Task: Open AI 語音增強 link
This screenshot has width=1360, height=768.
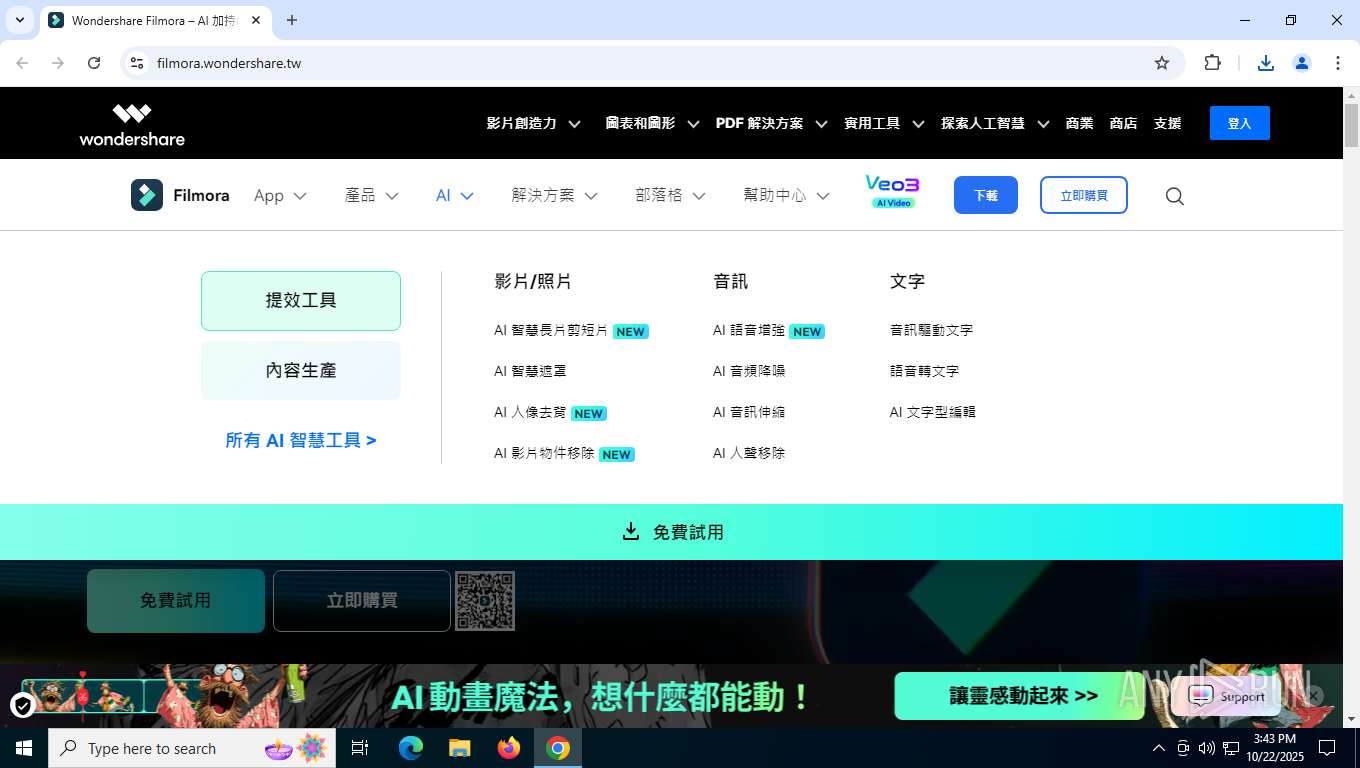Action: pyautogui.click(x=749, y=330)
